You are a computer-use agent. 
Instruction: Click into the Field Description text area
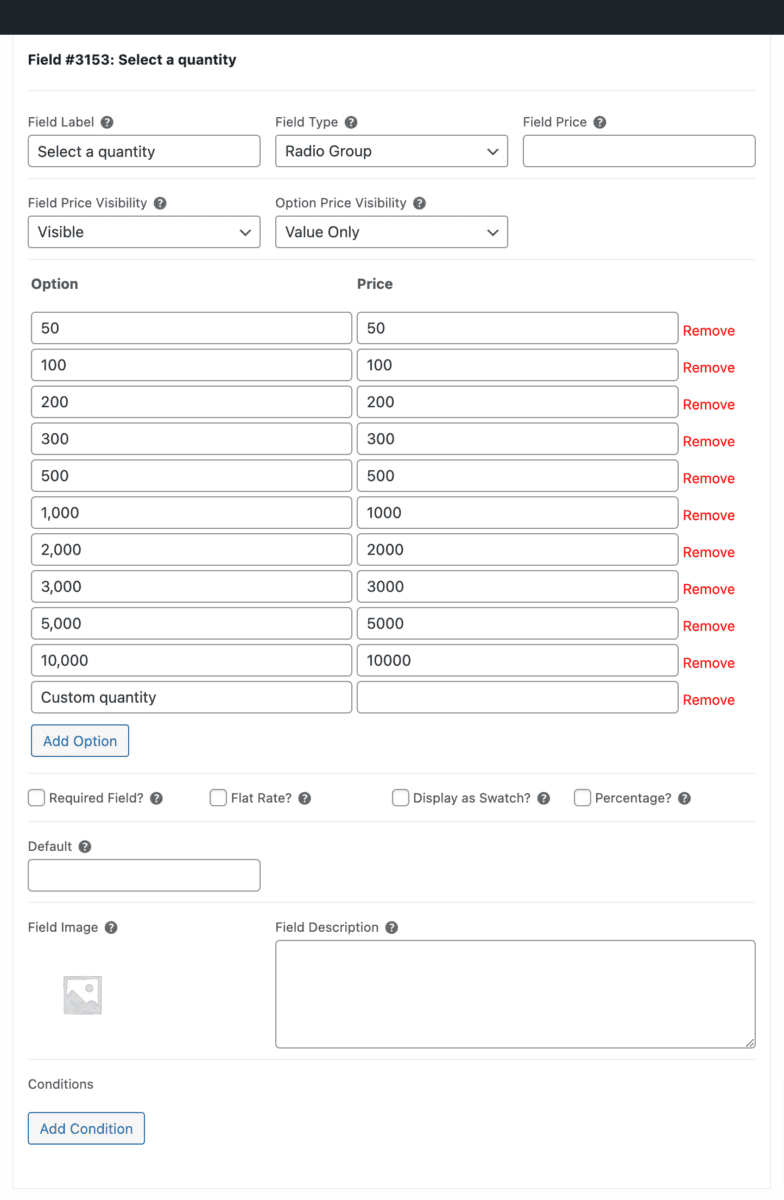(515, 994)
